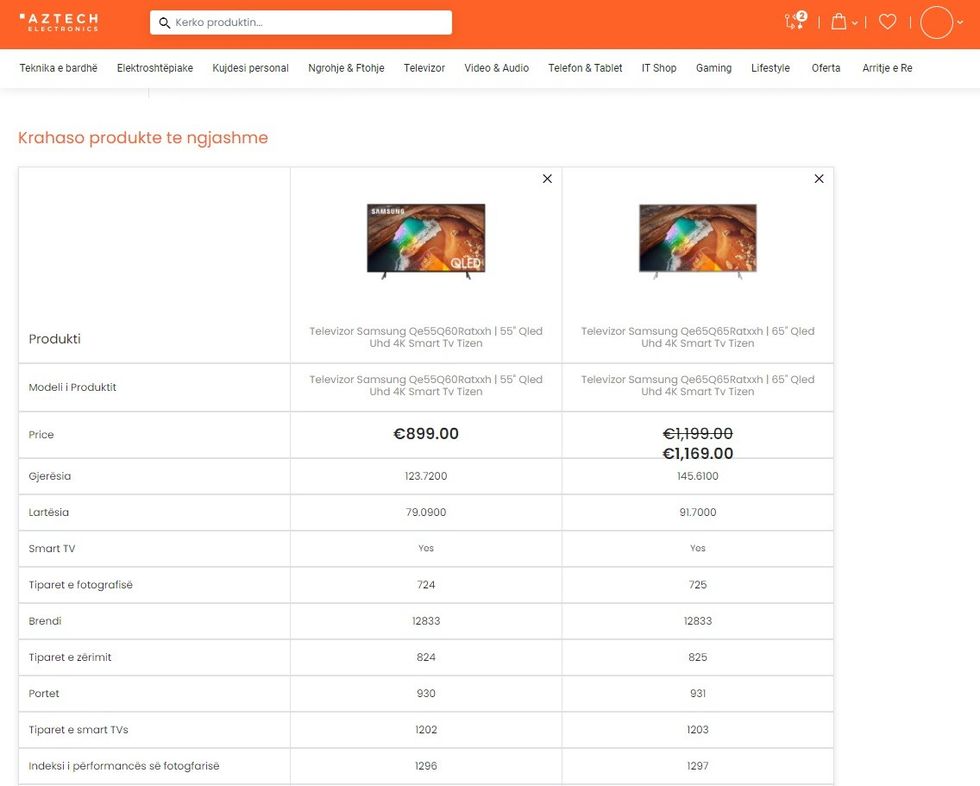Open the Qe55Q60Ratxxh 55" TV product link
The height and width of the screenshot is (786, 980).
[x=426, y=337]
